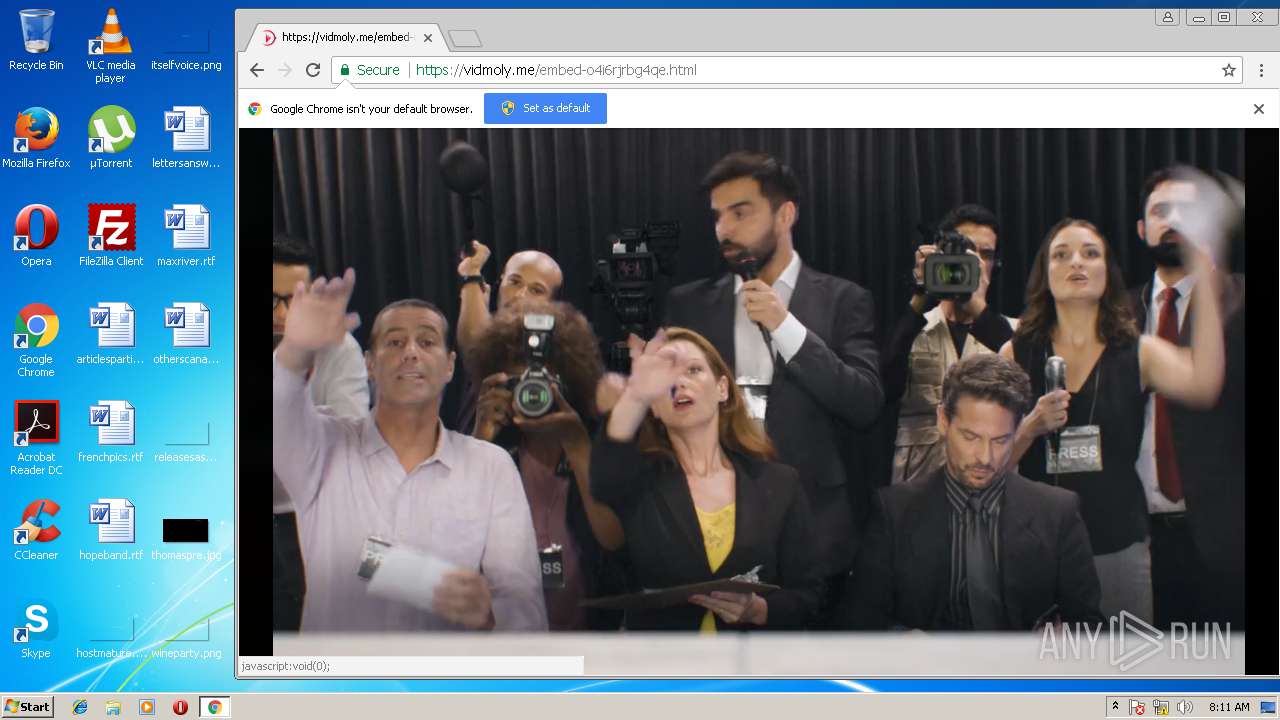Open a new Chrome tab
1280x720 pixels.
[x=465, y=38]
